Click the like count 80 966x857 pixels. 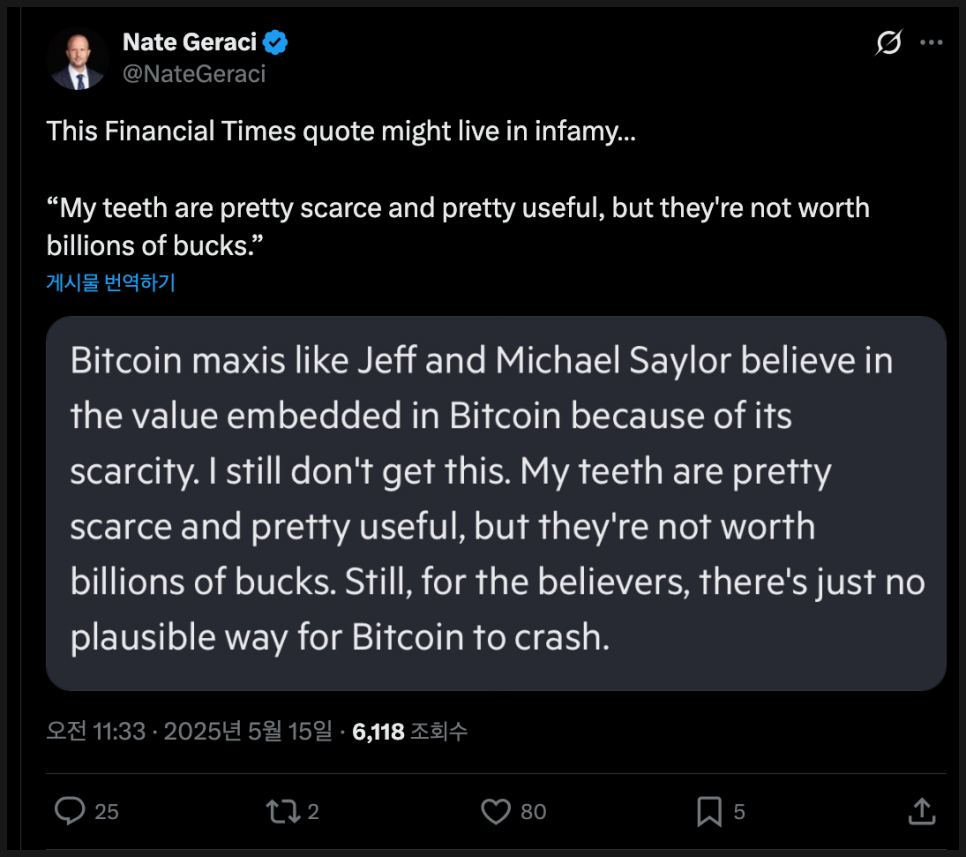pos(533,812)
